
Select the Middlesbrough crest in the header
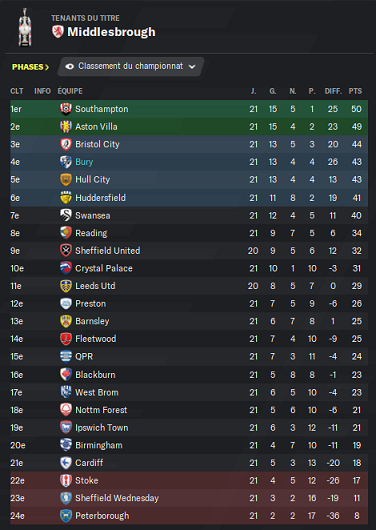[58, 32]
